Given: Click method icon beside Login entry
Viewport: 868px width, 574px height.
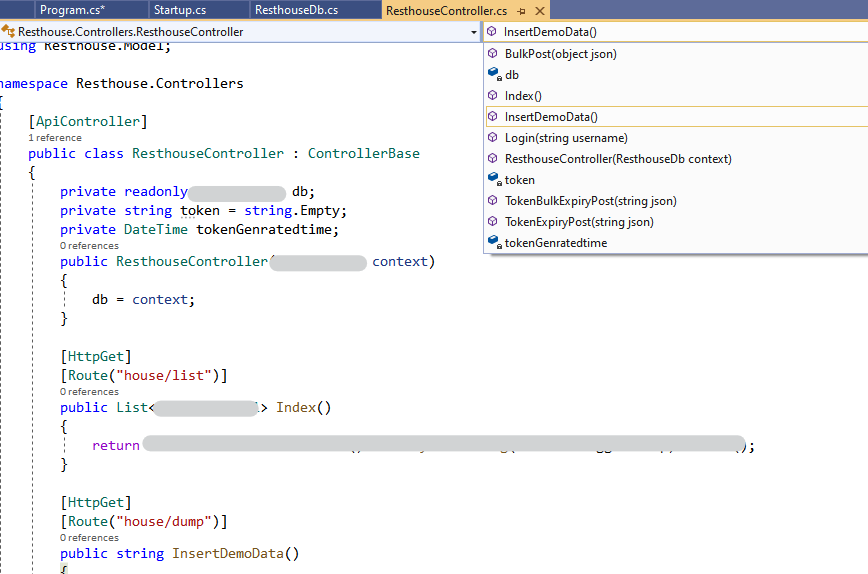Looking at the screenshot, I should 493,137.
